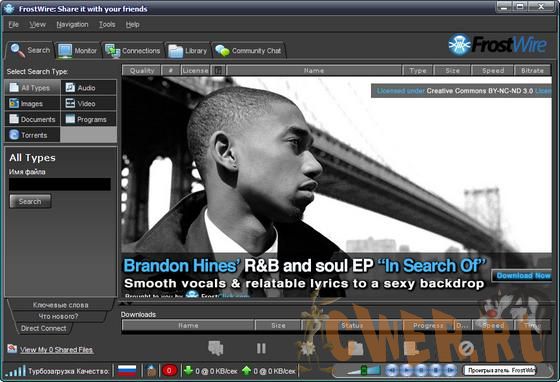Select the Audio search type
Image resolution: width=560 pixels, height=382 pixels.
pyautogui.click(x=89, y=87)
